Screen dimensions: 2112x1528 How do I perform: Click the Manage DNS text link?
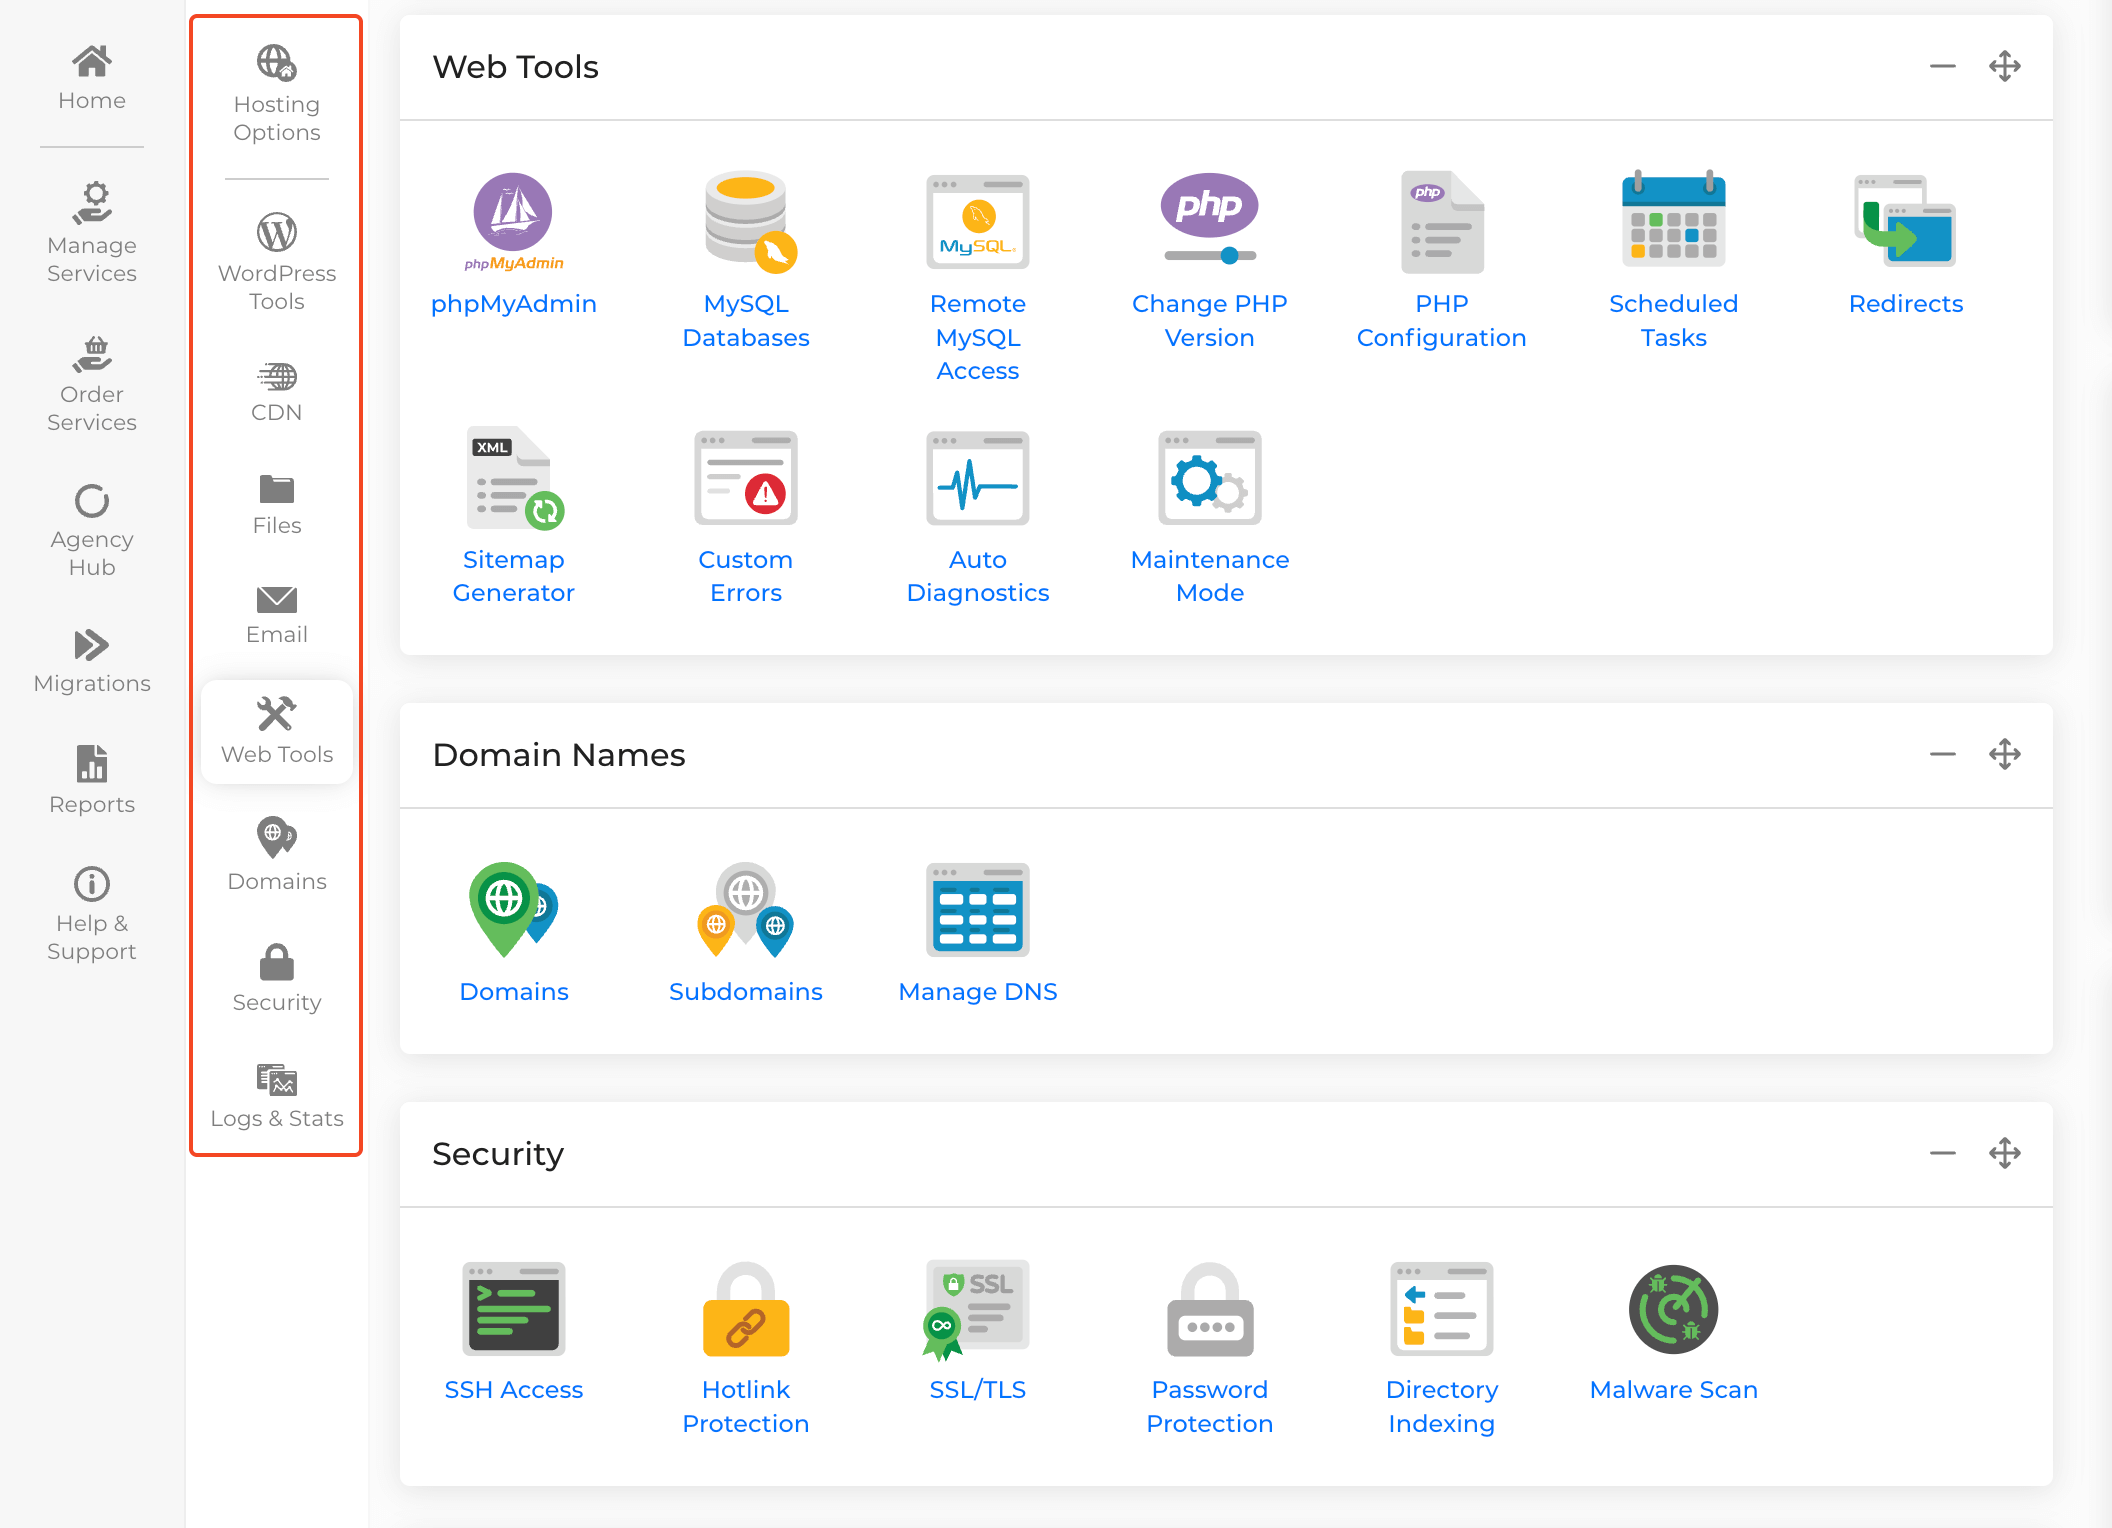click(x=978, y=992)
